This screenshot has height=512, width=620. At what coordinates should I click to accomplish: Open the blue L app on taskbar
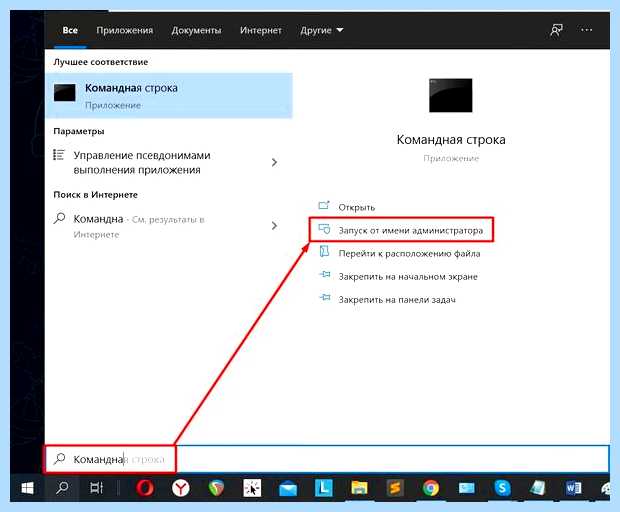[x=323, y=488]
